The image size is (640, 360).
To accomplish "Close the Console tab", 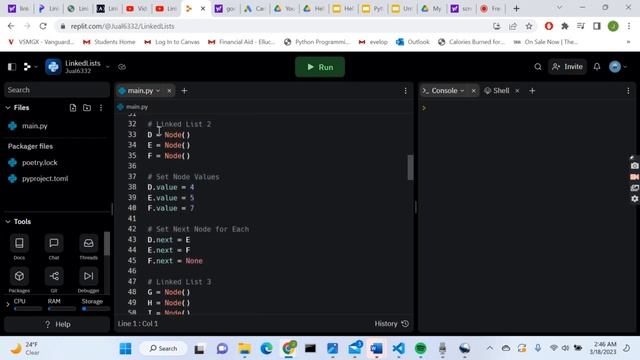I will [x=473, y=91].
